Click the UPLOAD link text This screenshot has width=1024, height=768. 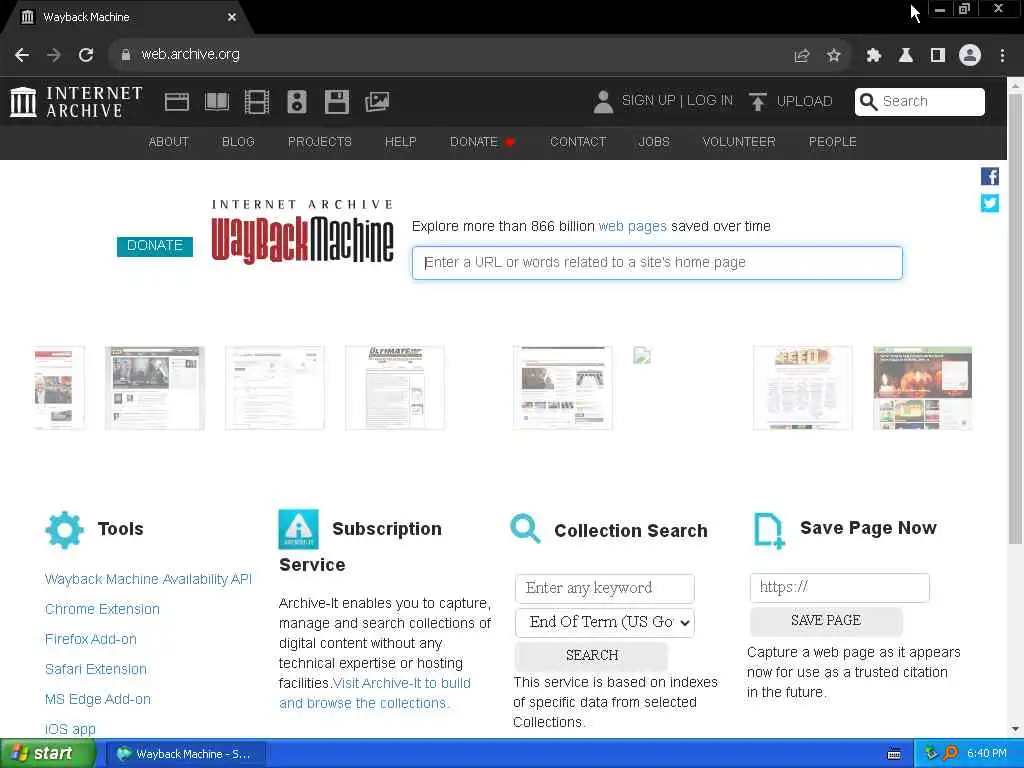point(804,102)
